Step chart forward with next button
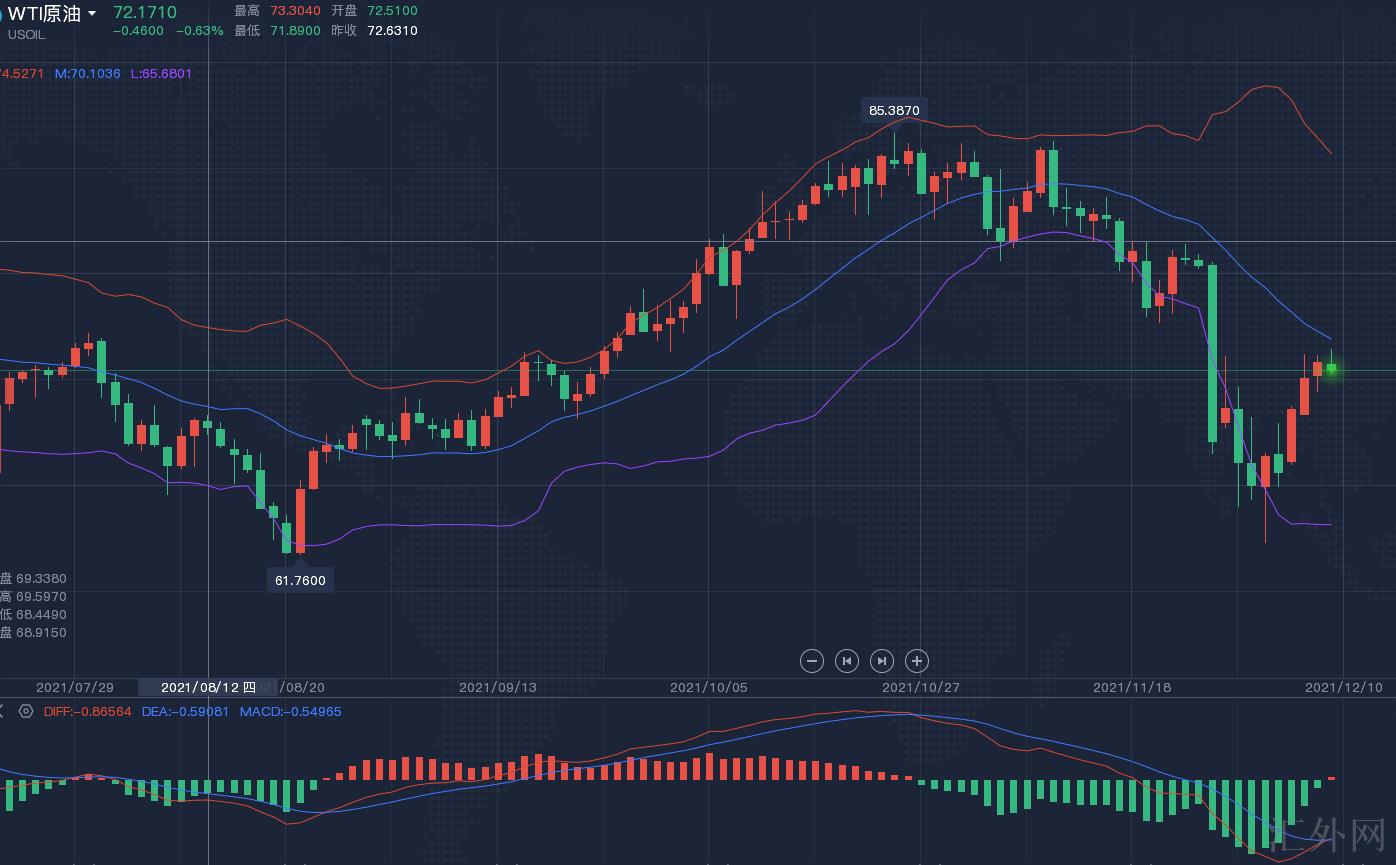Viewport: 1396px width, 865px height. 882,661
